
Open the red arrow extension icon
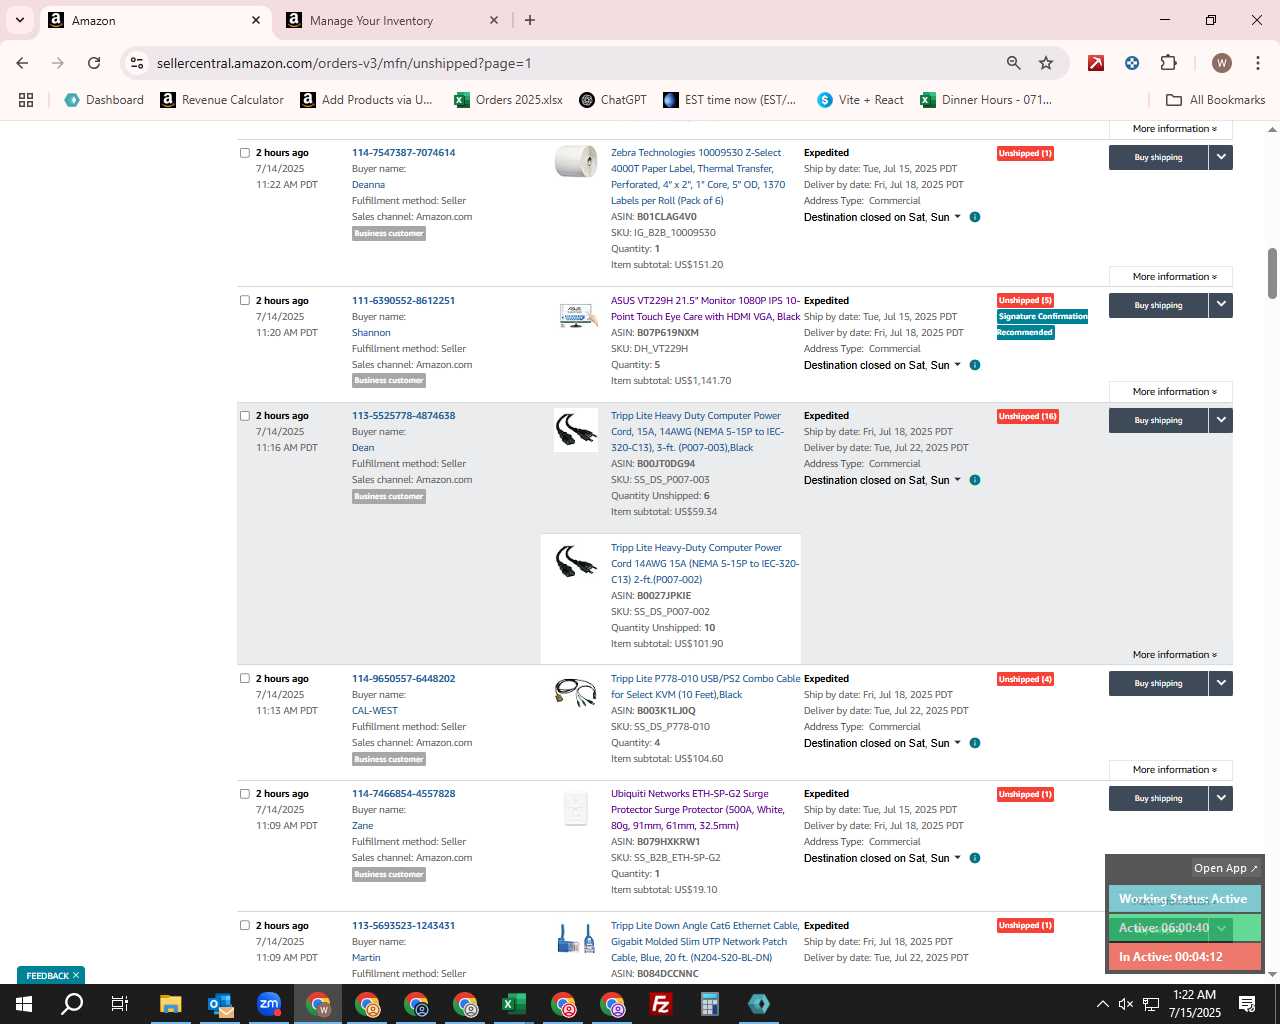pyautogui.click(x=1096, y=63)
